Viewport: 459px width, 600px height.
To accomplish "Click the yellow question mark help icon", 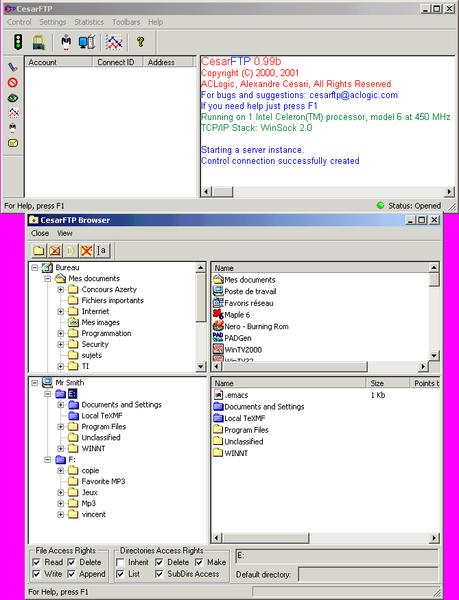I will click(140, 41).
